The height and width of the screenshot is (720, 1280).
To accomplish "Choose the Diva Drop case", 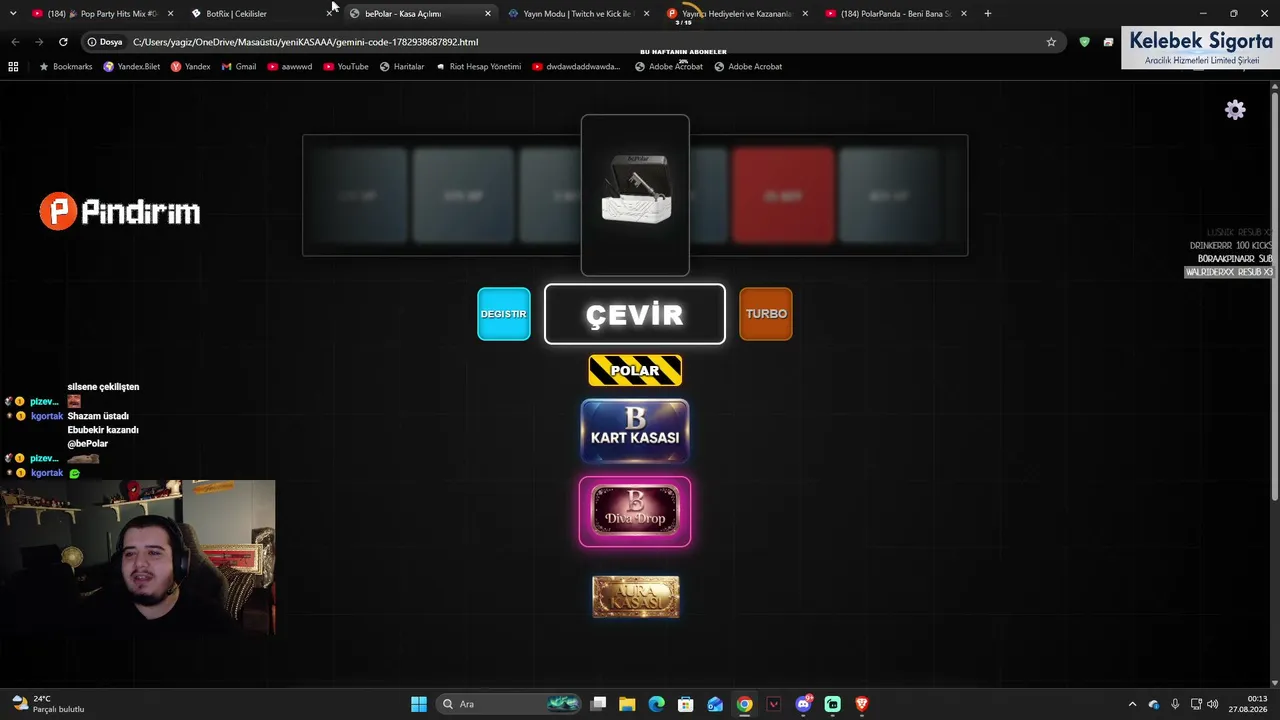I will 635,512.
